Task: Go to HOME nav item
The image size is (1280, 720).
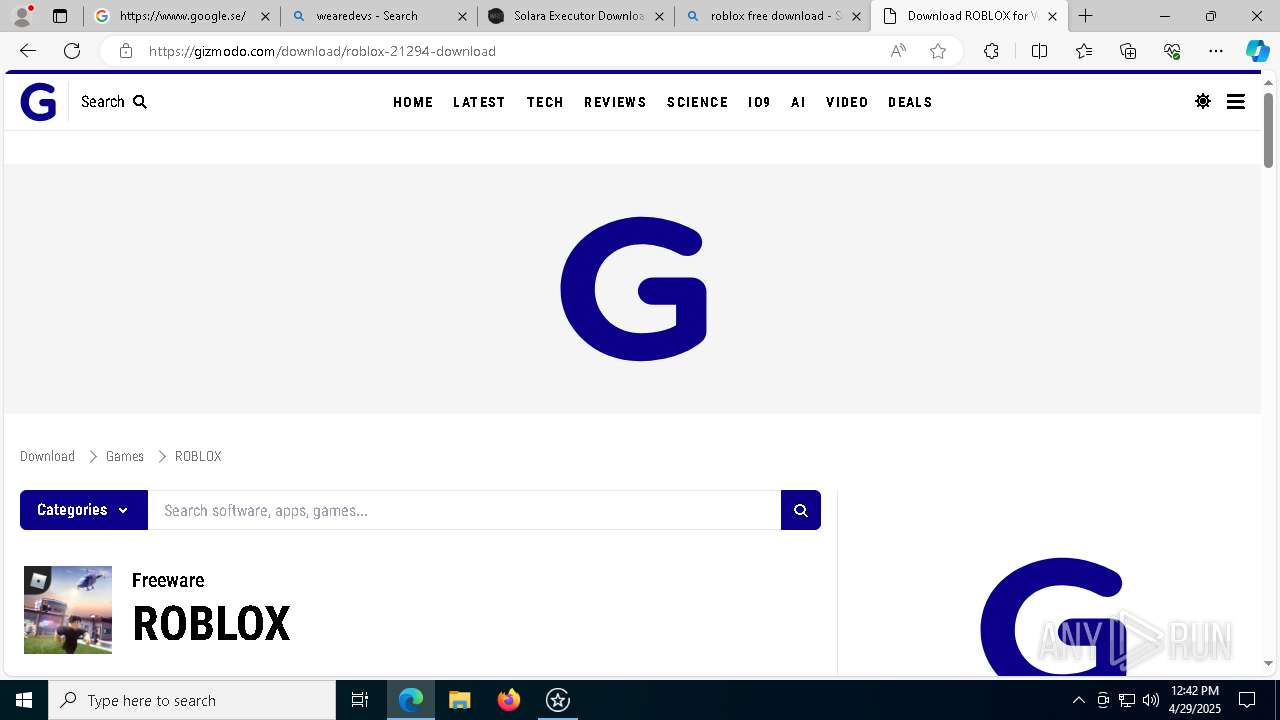Action: coord(413,102)
